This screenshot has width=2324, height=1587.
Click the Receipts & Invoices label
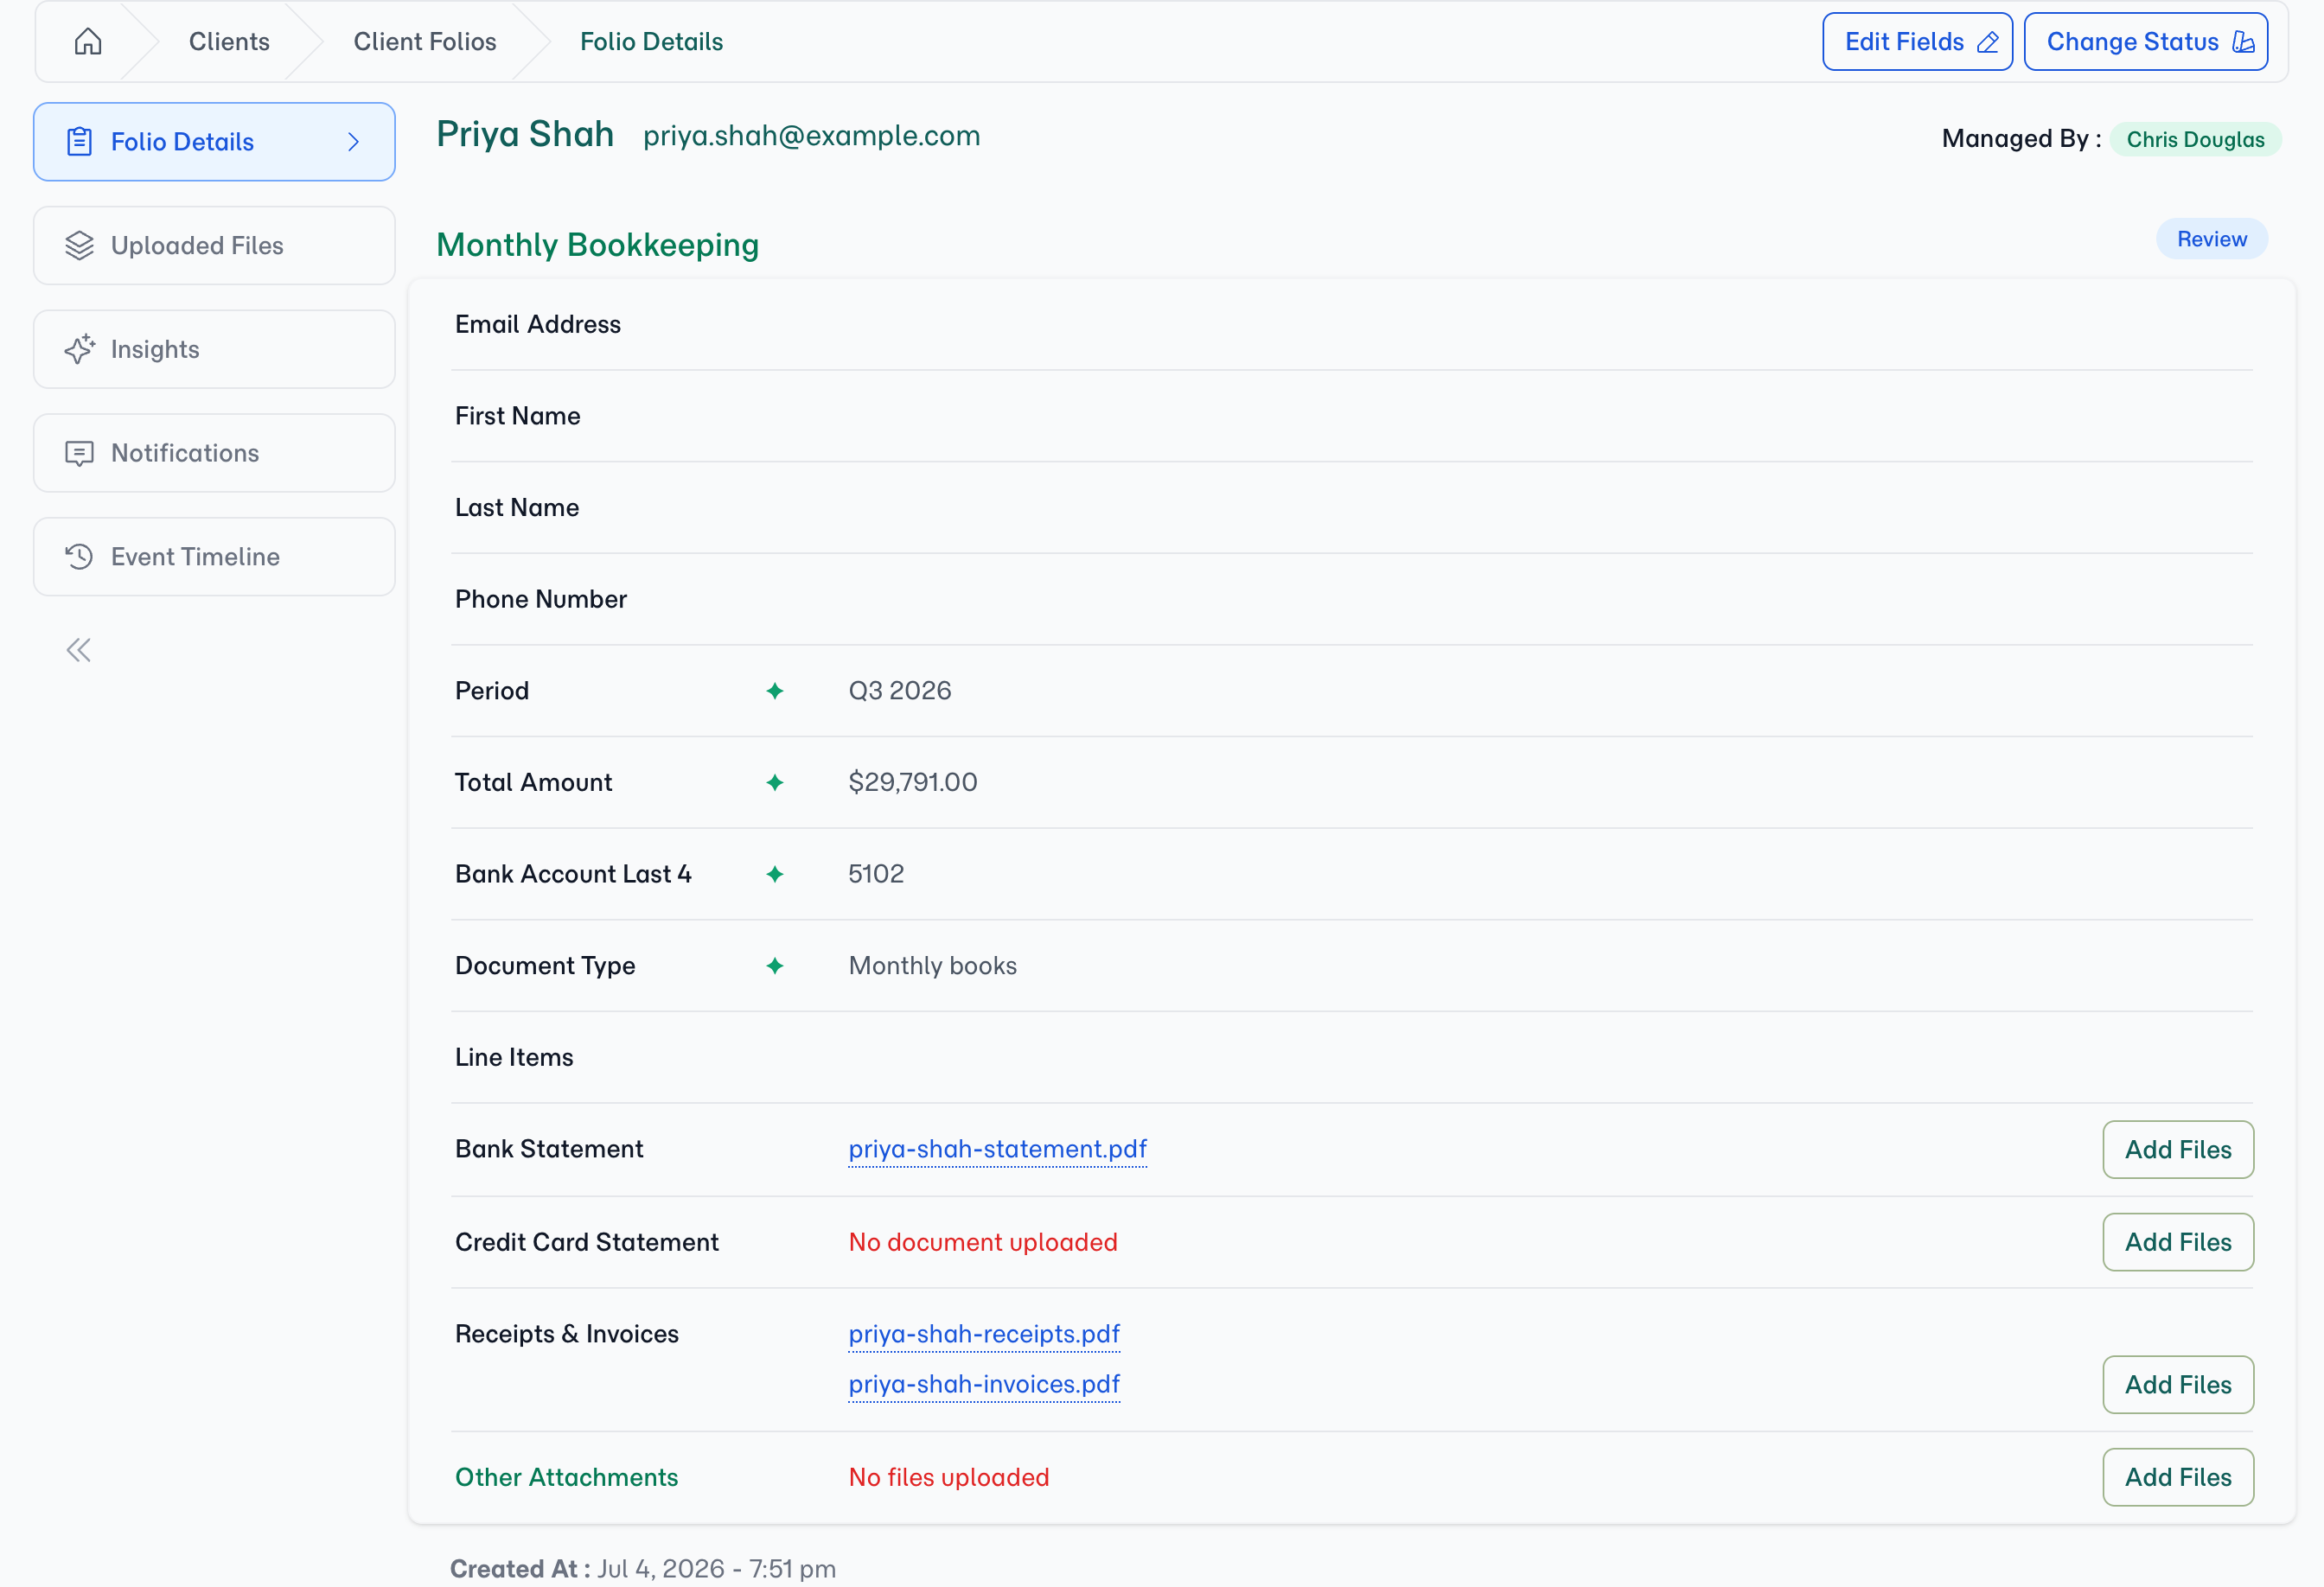click(x=567, y=1334)
